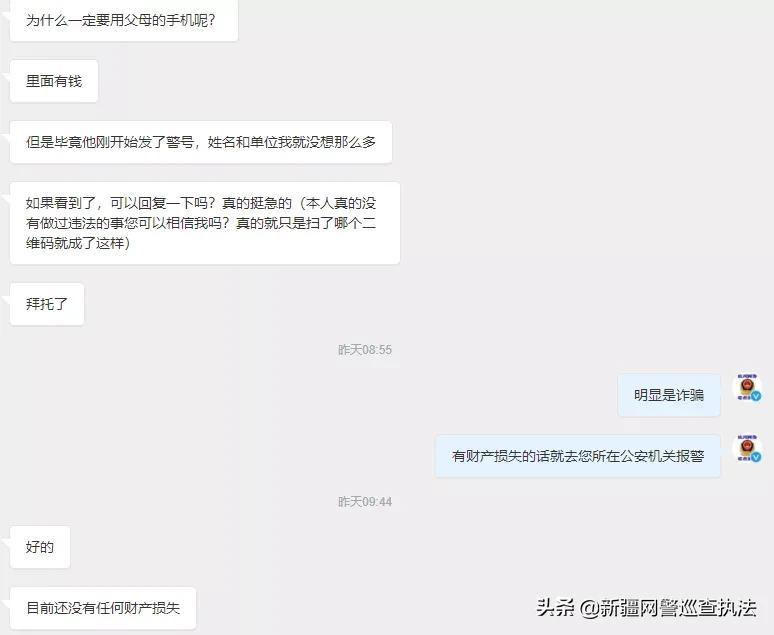Image resolution: width=774 pixels, height=635 pixels.
Task: Click the long message starting 如果看到了
Action: coord(205,223)
